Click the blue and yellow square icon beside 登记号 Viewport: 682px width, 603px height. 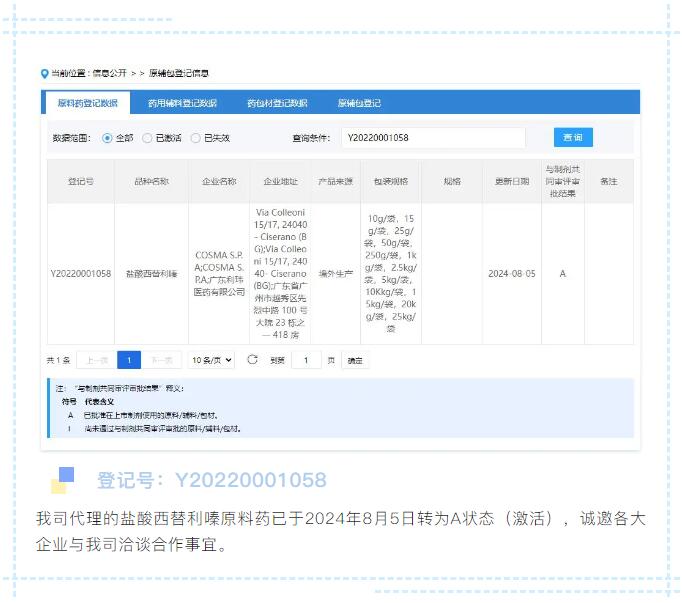(x=63, y=480)
